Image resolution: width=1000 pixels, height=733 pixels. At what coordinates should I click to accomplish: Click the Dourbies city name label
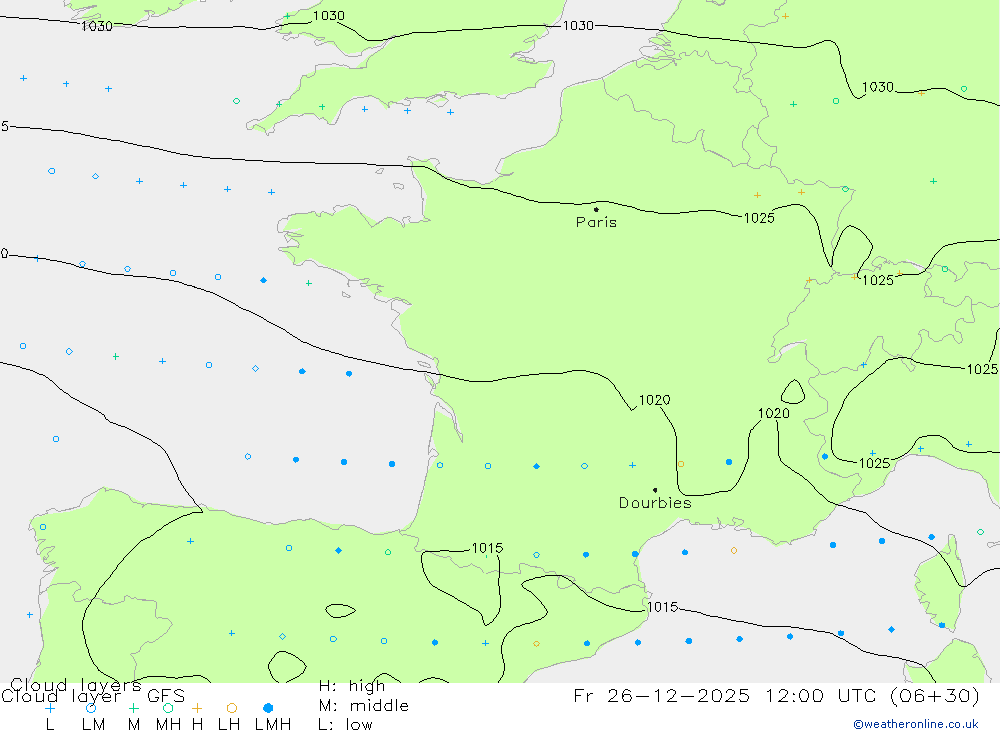(655, 503)
